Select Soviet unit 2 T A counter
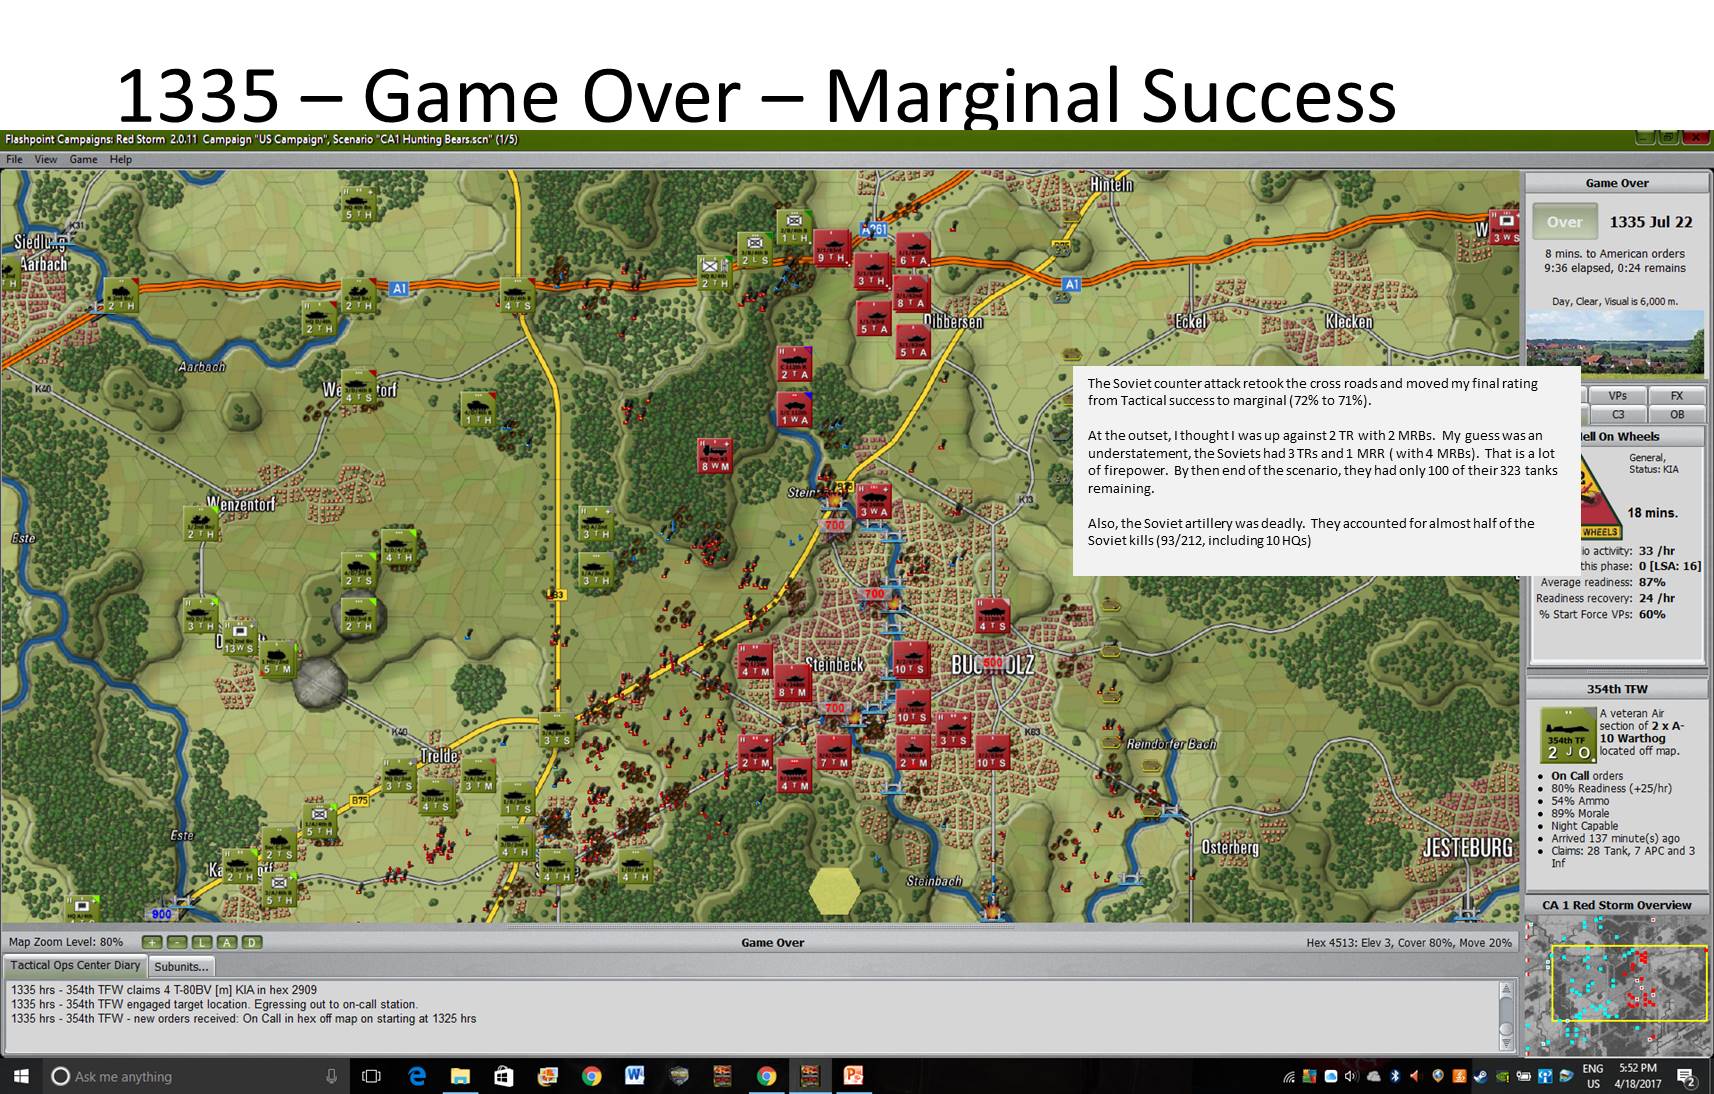The width and height of the screenshot is (1714, 1094). pos(795,364)
